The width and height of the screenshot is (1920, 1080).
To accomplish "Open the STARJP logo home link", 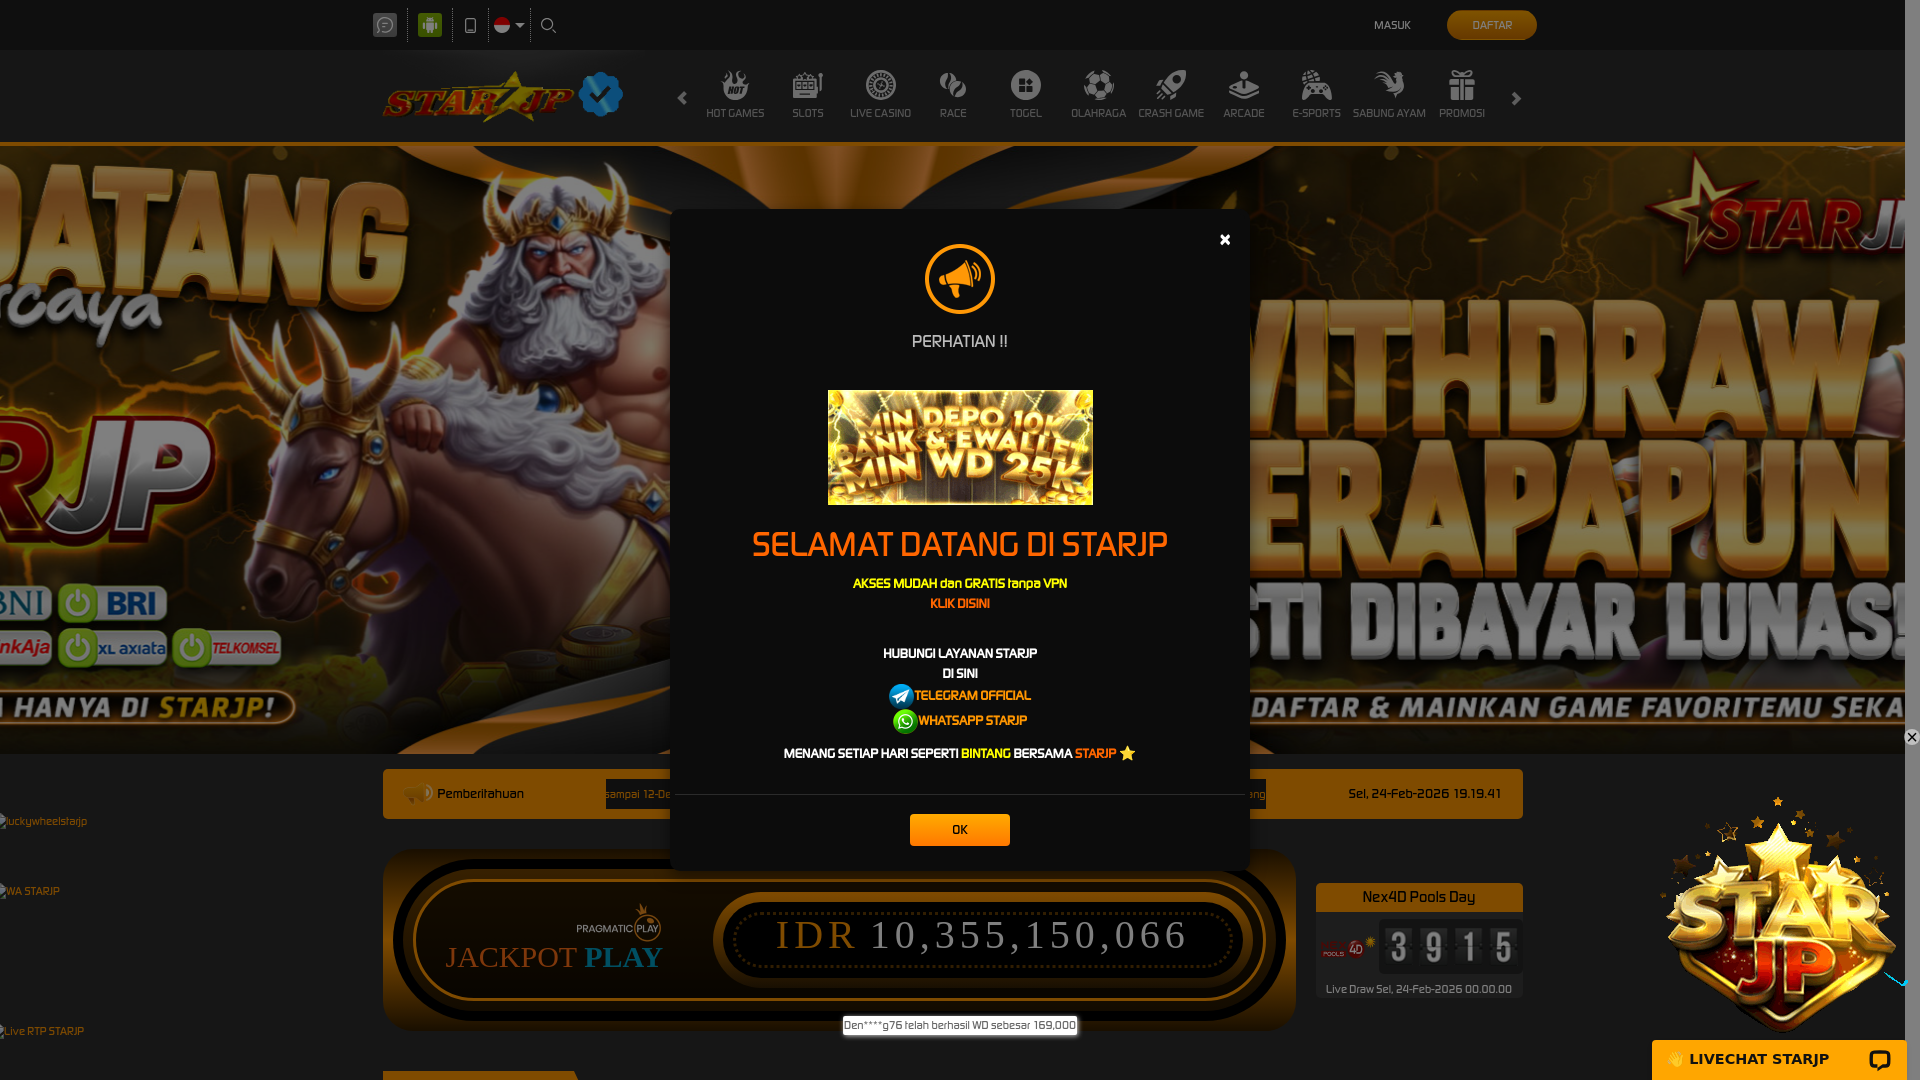I will point(502,96).
